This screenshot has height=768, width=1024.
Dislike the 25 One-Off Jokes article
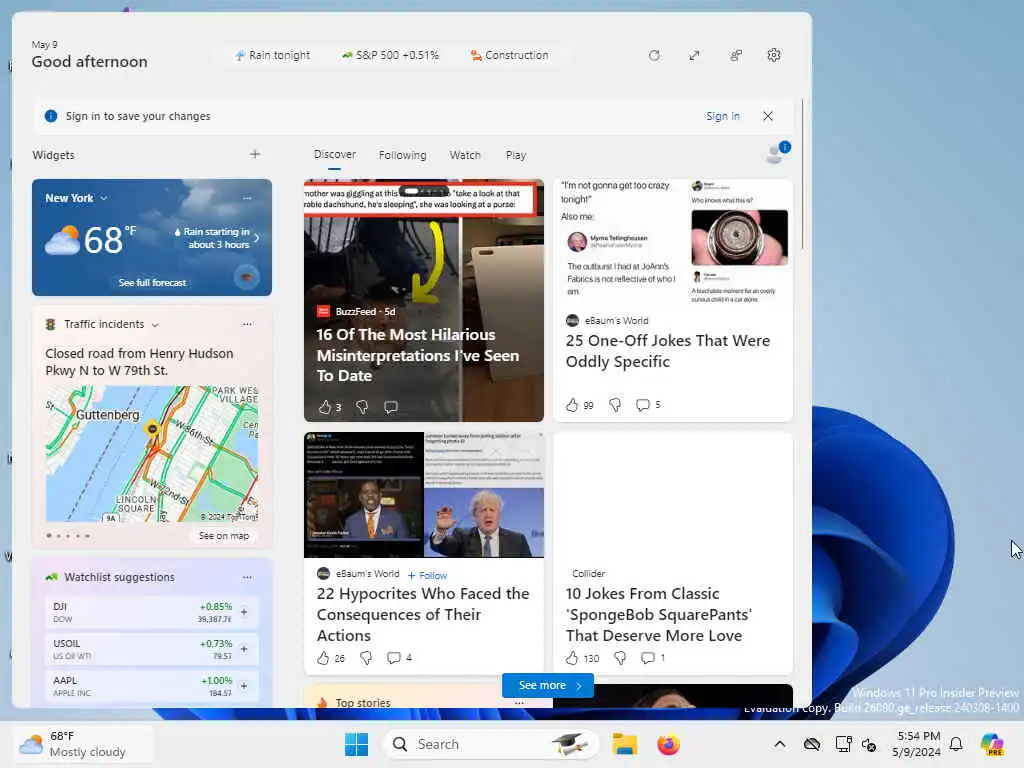tap(615, 405)
